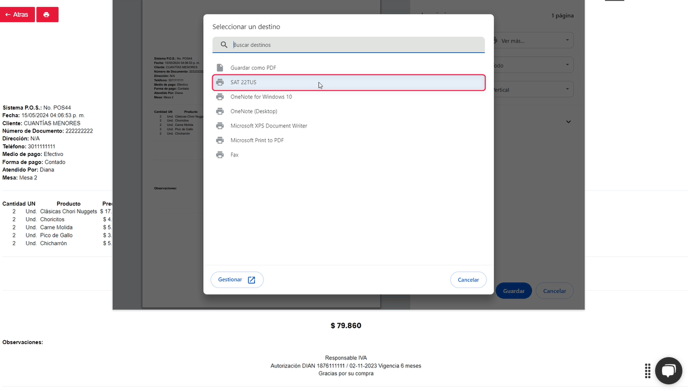Viewport: 688px width, 391px height.
Task: Open the Vertical orientation dropdown
Action: point(534,90)
